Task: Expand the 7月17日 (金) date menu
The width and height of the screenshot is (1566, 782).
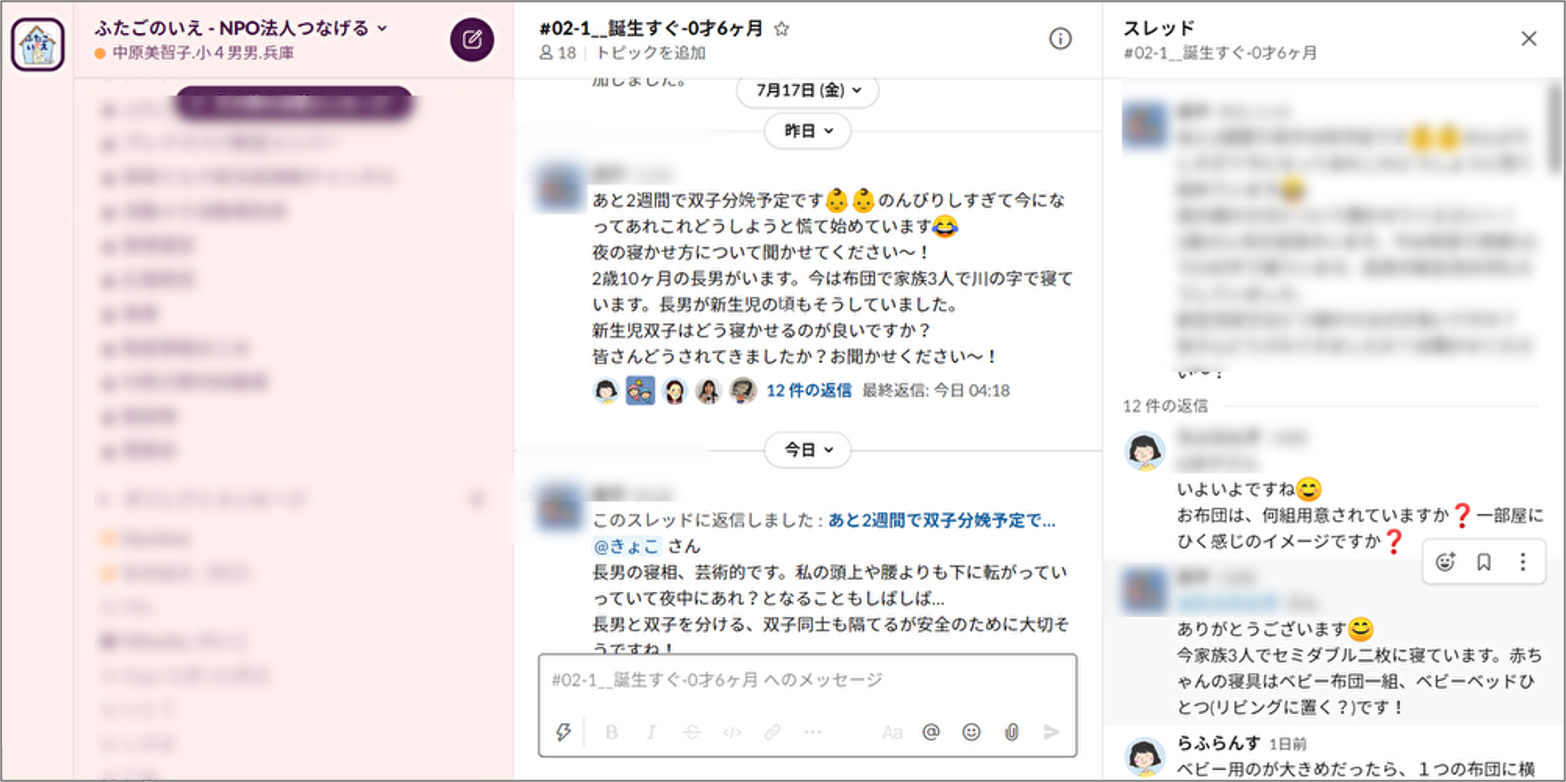Action: tap(808, 90)
